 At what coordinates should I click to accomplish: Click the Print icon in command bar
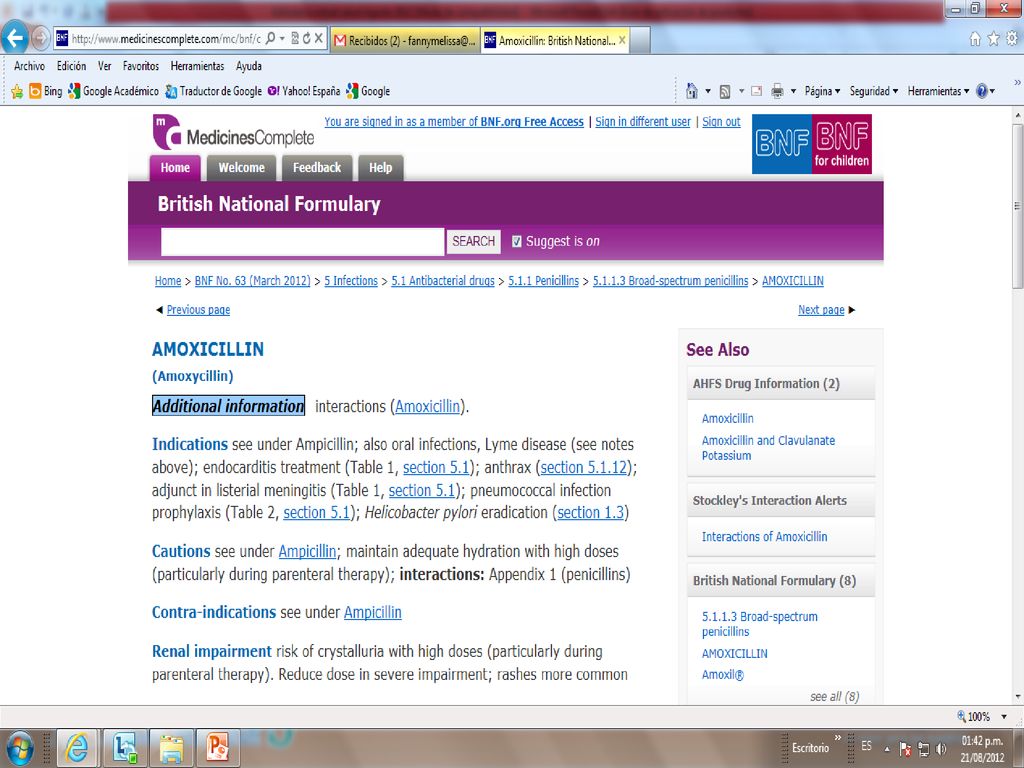pos(777,91)
